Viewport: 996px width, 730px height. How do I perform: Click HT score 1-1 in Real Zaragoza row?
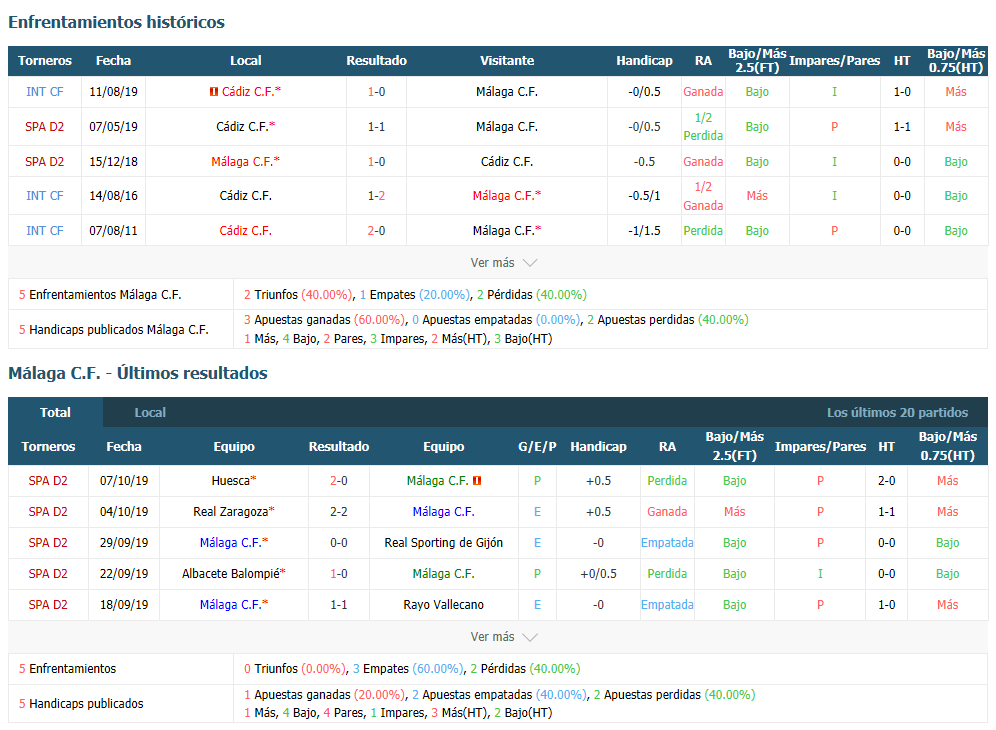pyautogui.click(x=887, y=511)
